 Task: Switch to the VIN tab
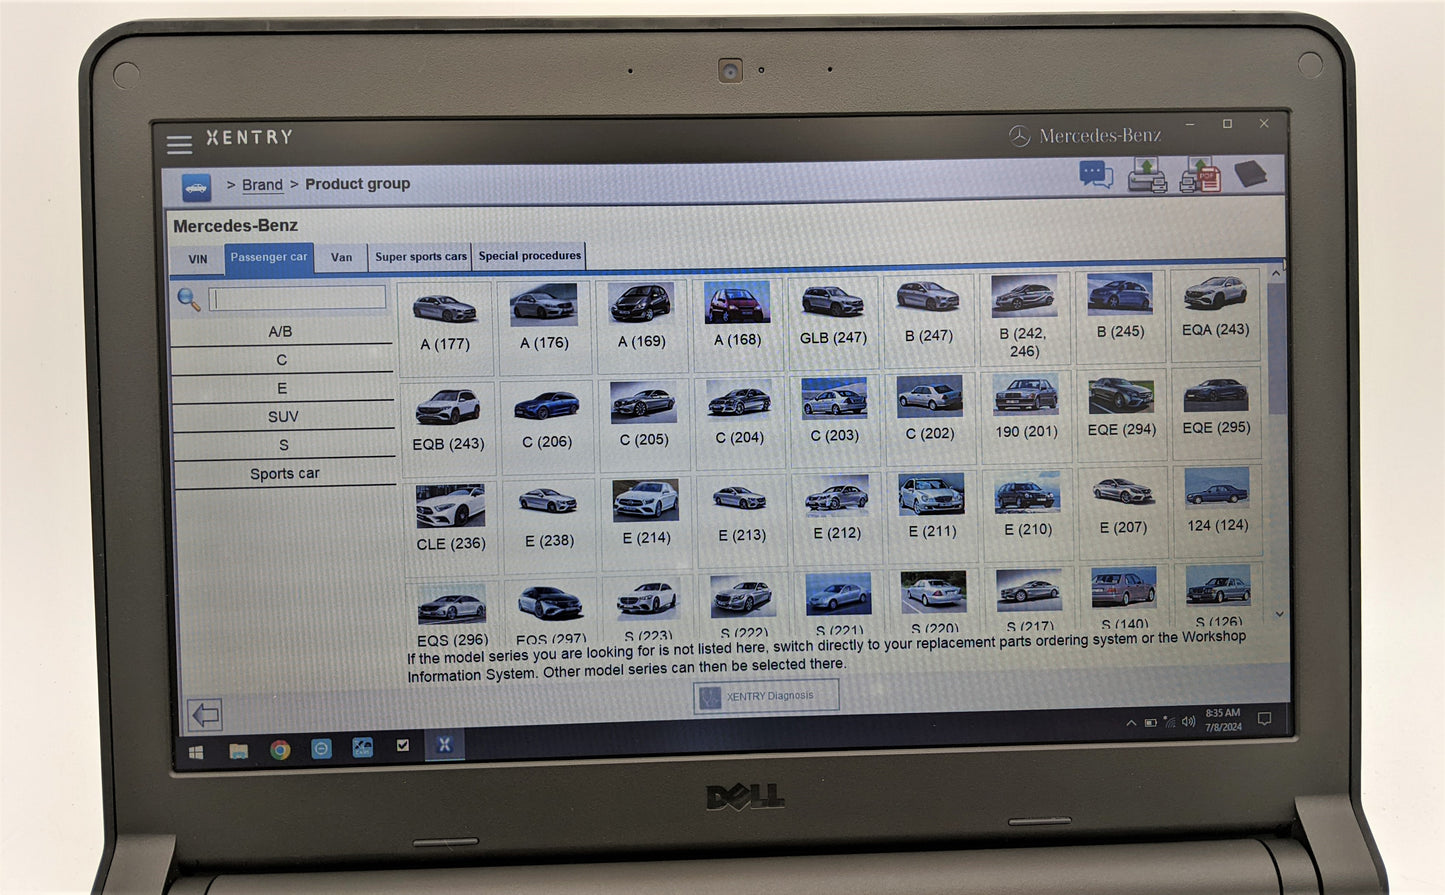click(198, 259)
